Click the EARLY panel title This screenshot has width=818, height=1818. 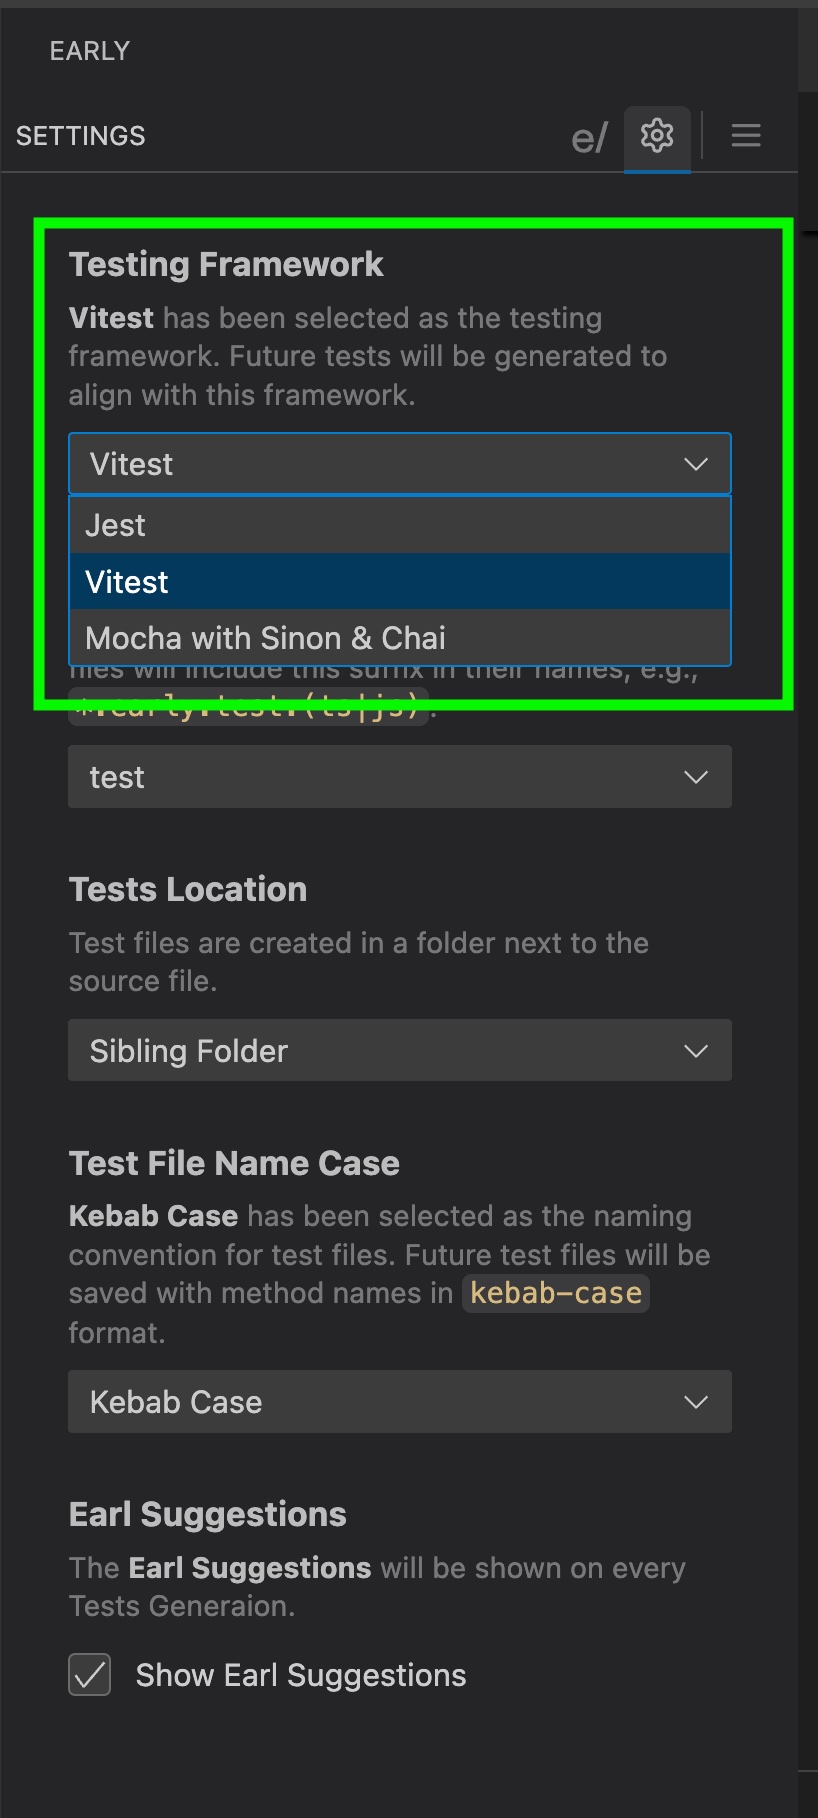point(89,51)
